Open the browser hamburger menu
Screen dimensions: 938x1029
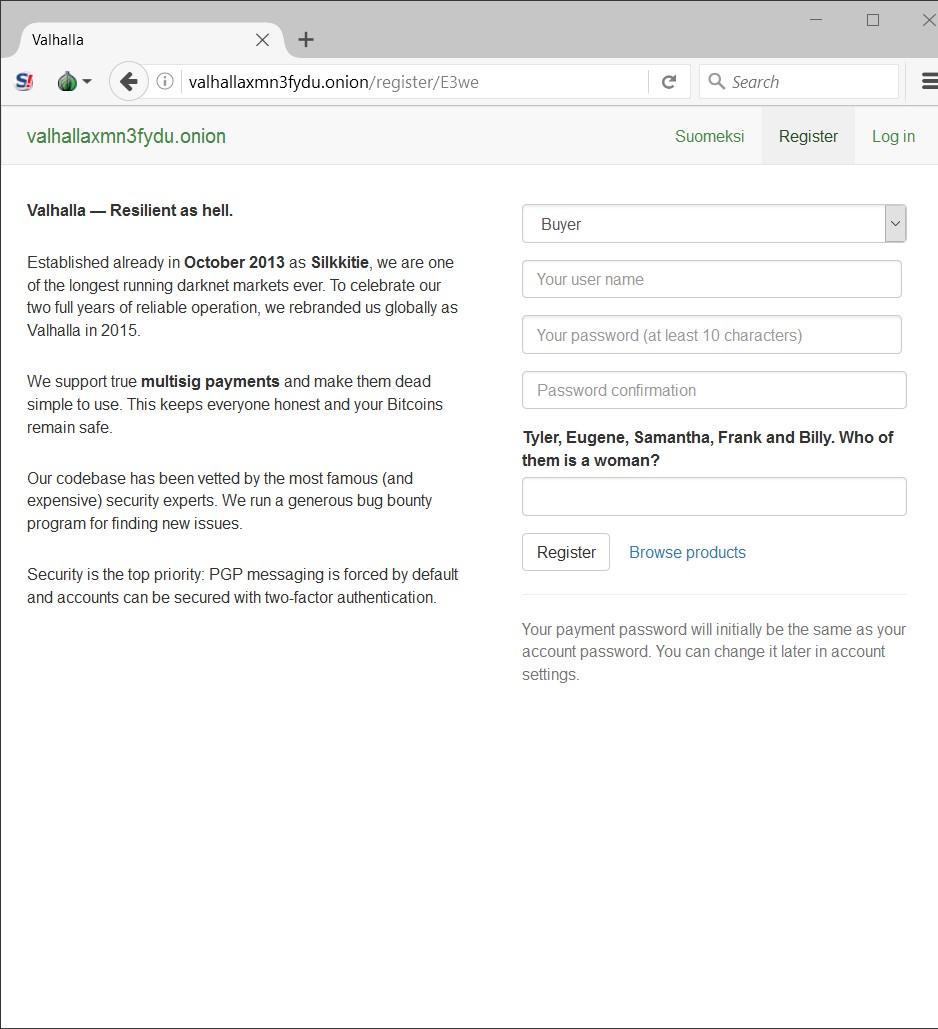click(929, 81)
